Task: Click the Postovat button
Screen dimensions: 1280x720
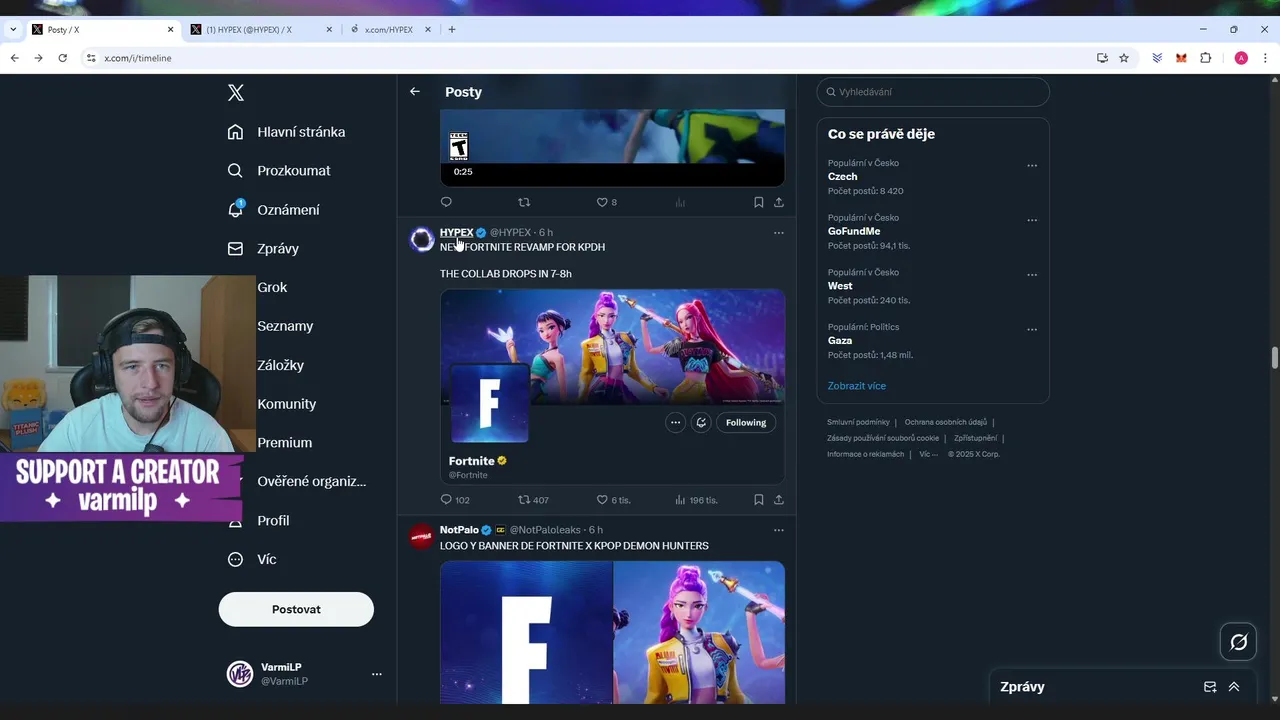Action: [x=296, y=609]
